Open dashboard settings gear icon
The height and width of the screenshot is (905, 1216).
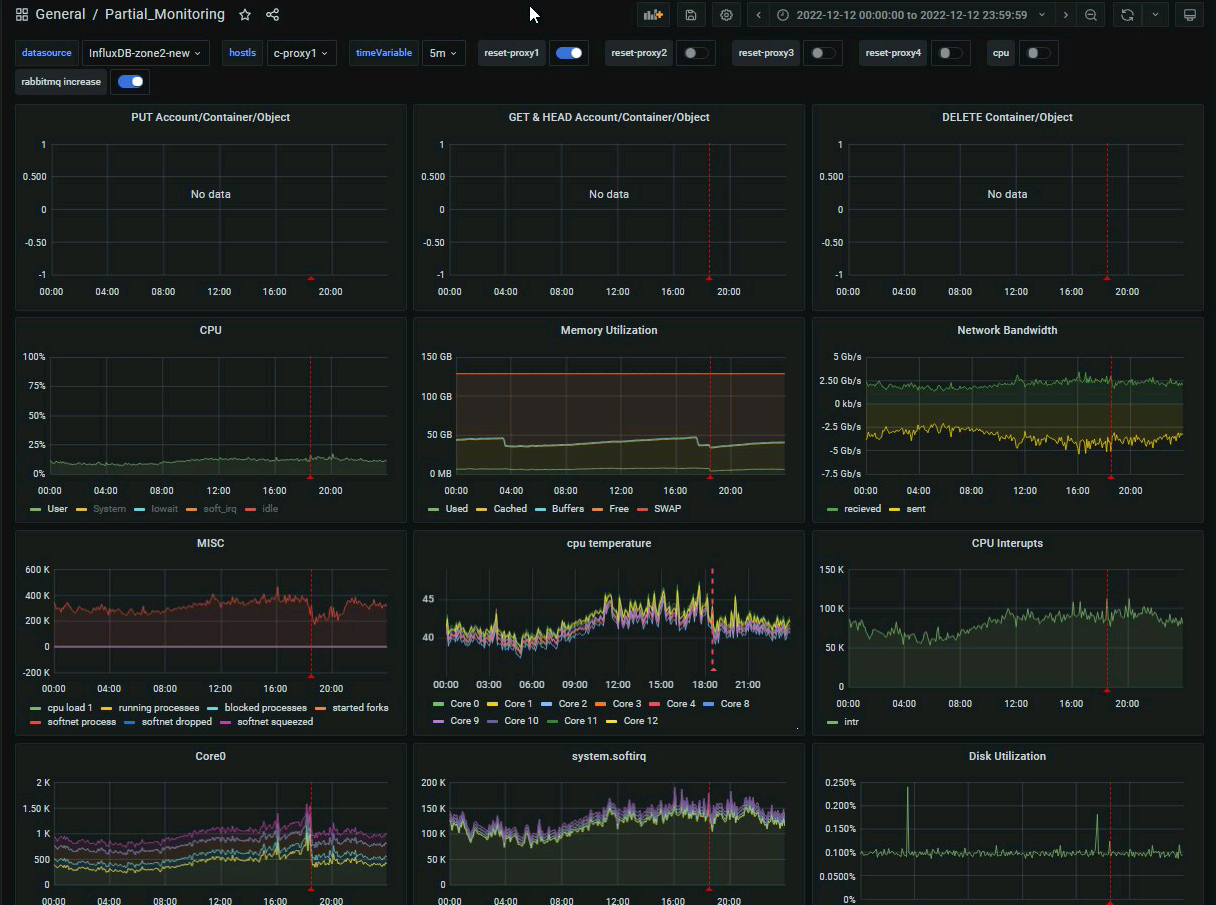click(726, 15)
